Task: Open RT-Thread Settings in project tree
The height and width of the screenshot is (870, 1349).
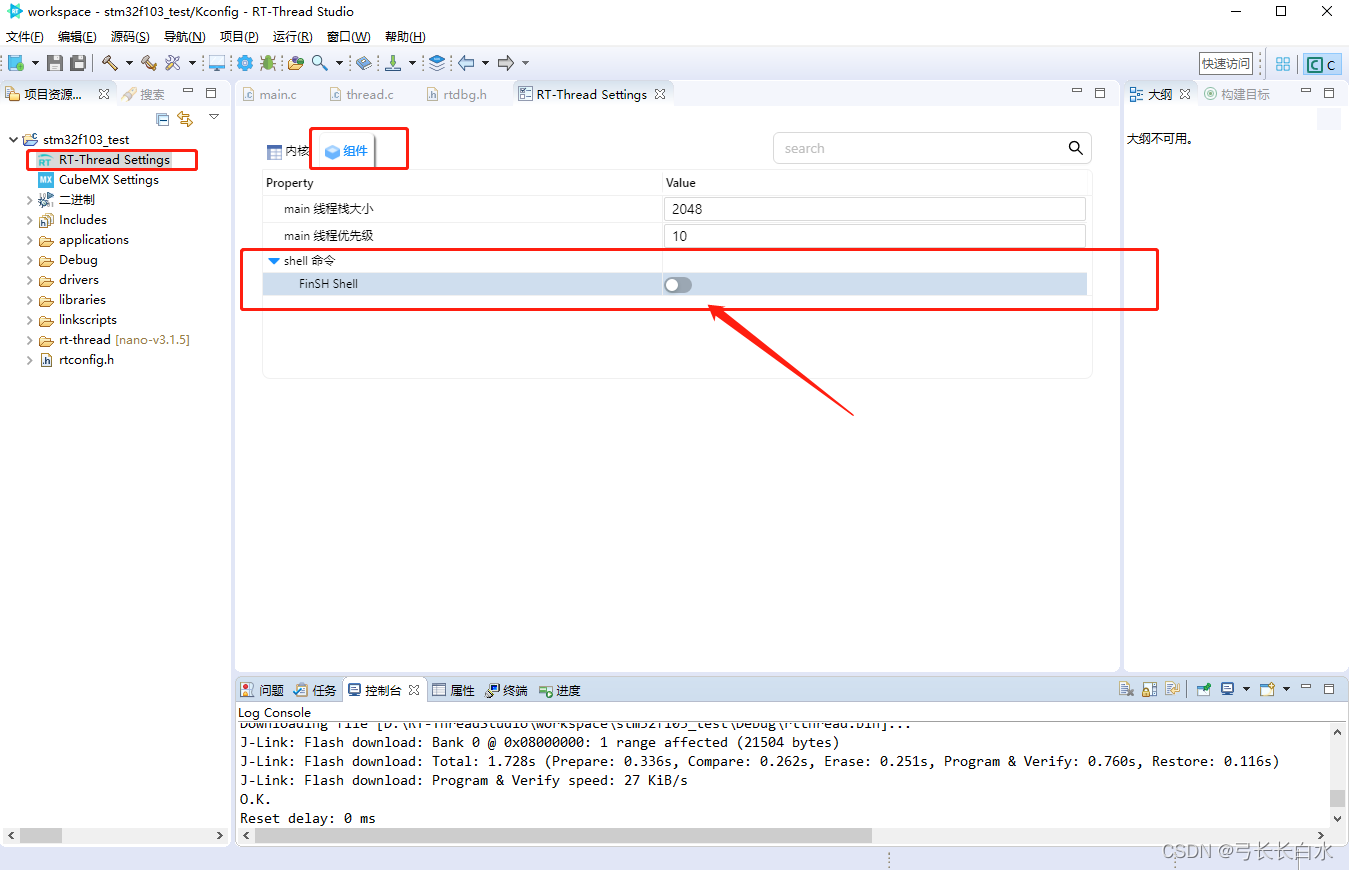Action: tap(114, 160)
